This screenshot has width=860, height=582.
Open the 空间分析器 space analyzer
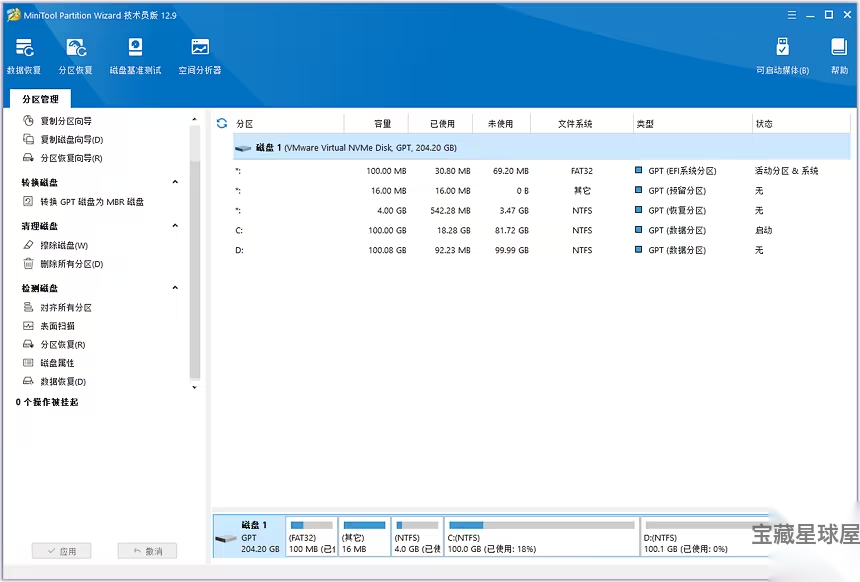tap(200, 56)
